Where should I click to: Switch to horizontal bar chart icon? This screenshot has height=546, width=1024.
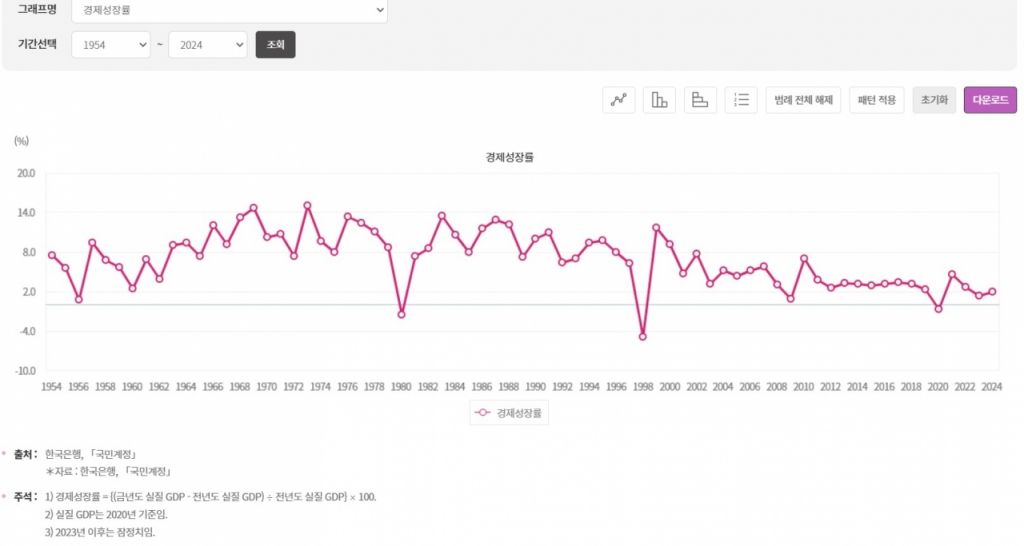[x=700, y=100]
